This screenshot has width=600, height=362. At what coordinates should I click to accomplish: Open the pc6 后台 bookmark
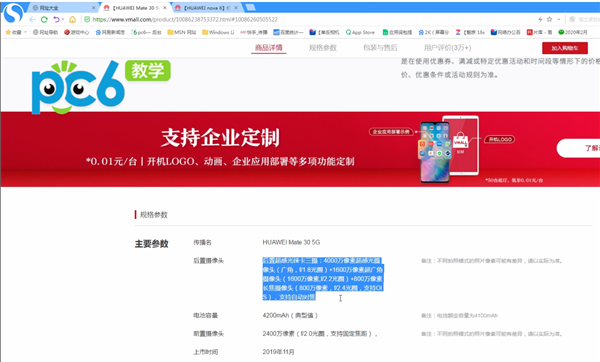click(x=146, y=32)
